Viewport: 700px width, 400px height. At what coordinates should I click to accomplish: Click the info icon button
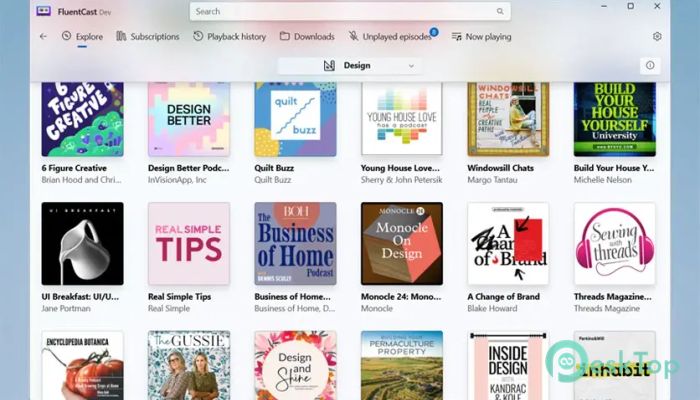[650, 66]
